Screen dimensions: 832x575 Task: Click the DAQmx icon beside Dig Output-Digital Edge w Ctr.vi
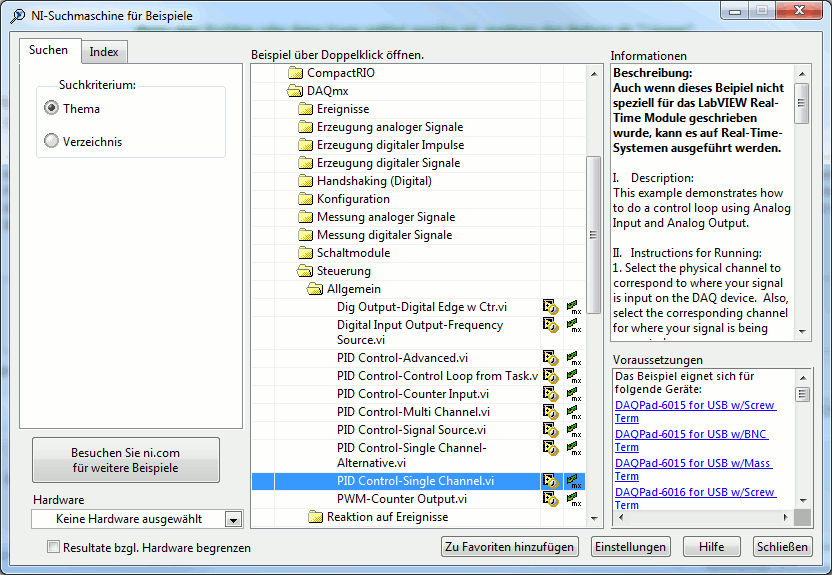click(x=574, y=307)
